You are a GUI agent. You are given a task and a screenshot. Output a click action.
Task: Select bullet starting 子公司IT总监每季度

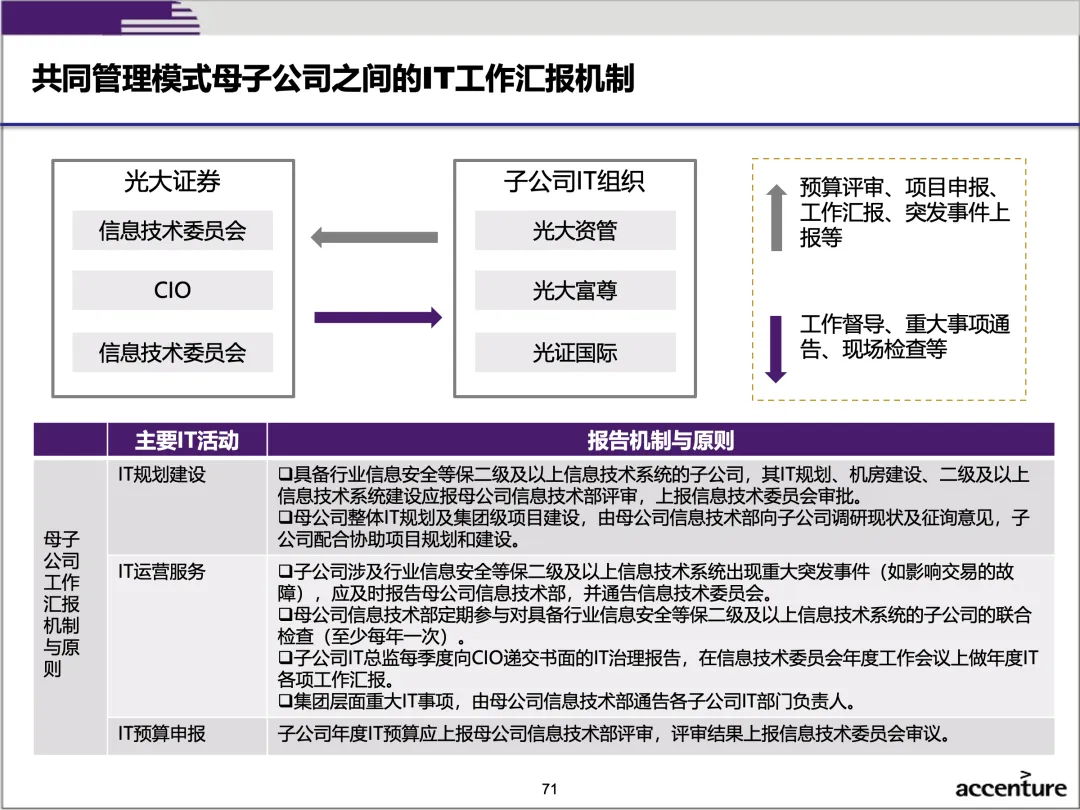[658, 668]
